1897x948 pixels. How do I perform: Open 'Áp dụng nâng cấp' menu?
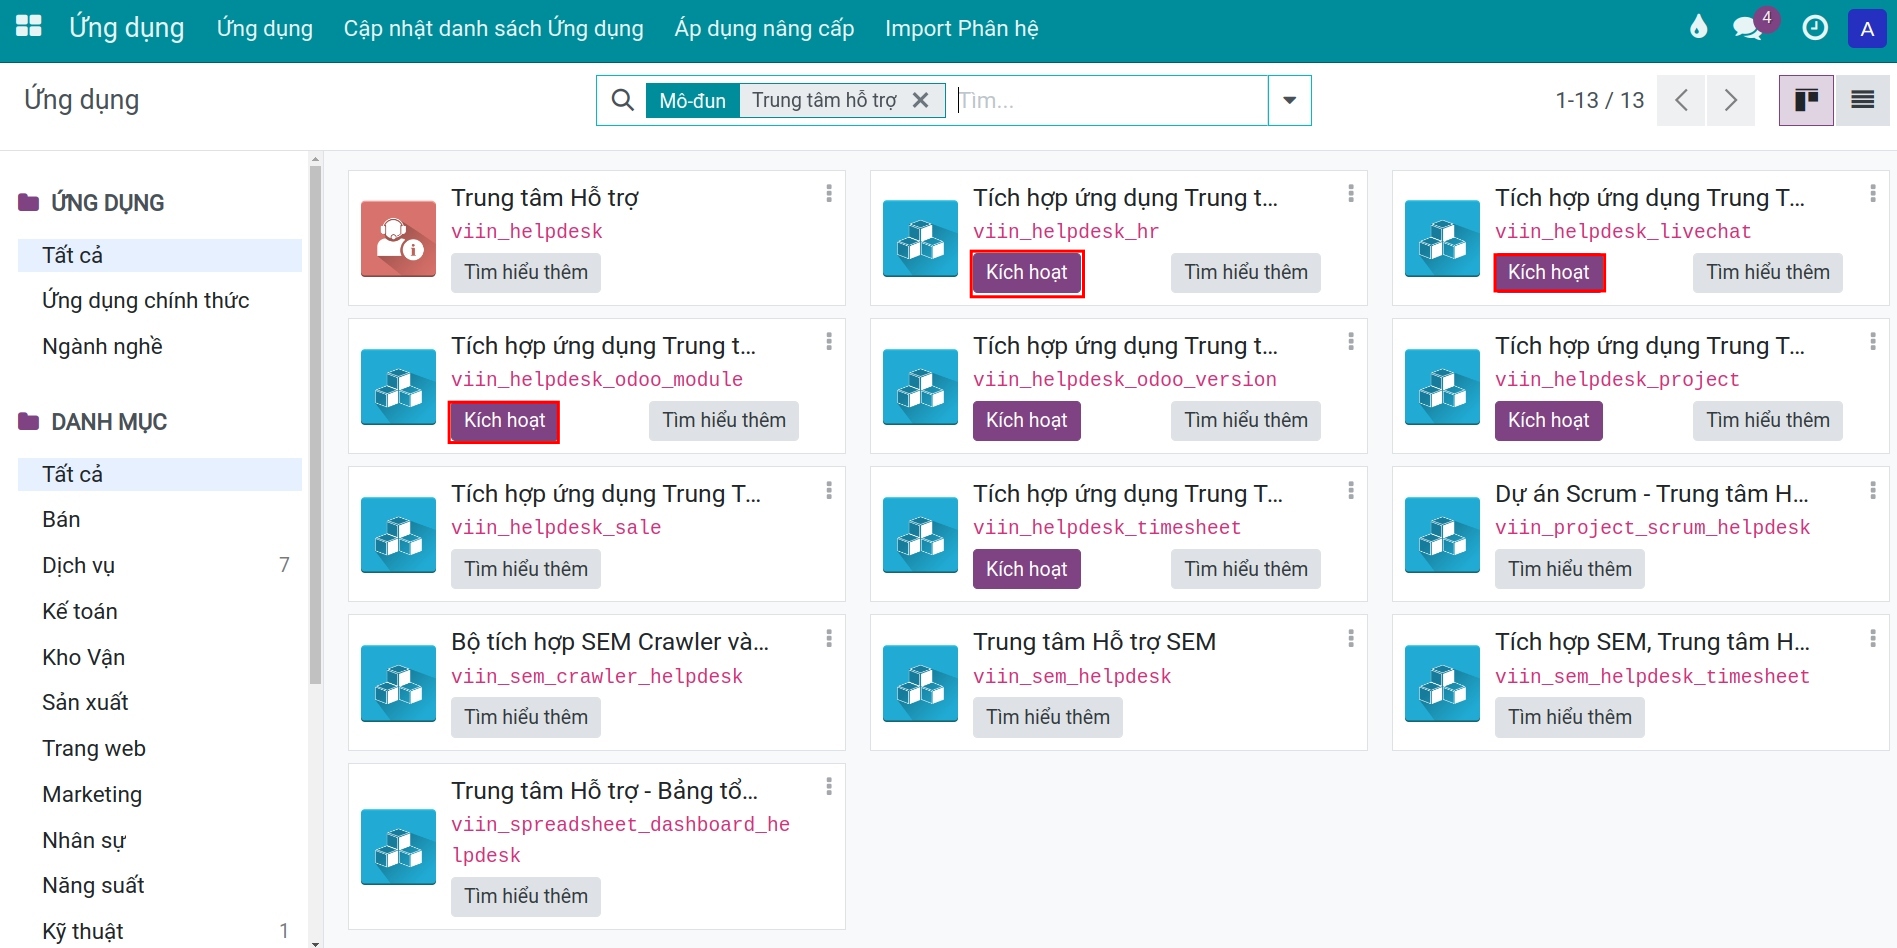click(765, 28)
